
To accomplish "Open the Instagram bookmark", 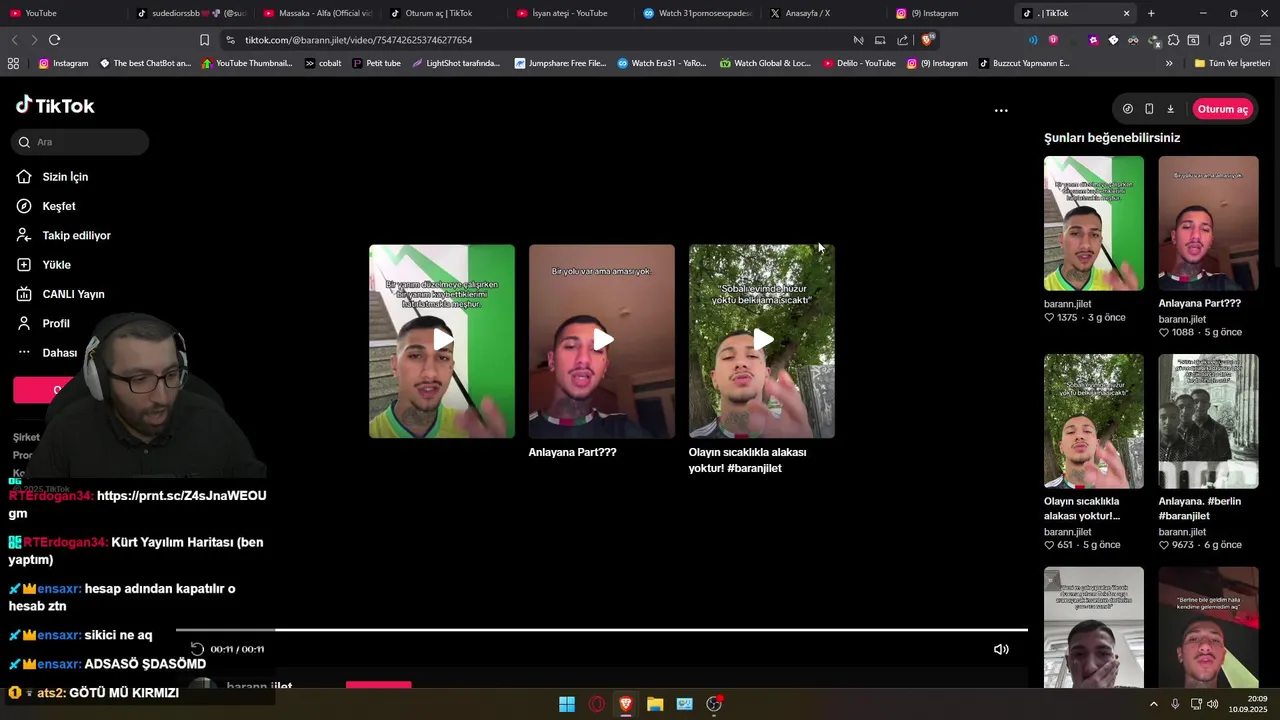I will [63, 63].
